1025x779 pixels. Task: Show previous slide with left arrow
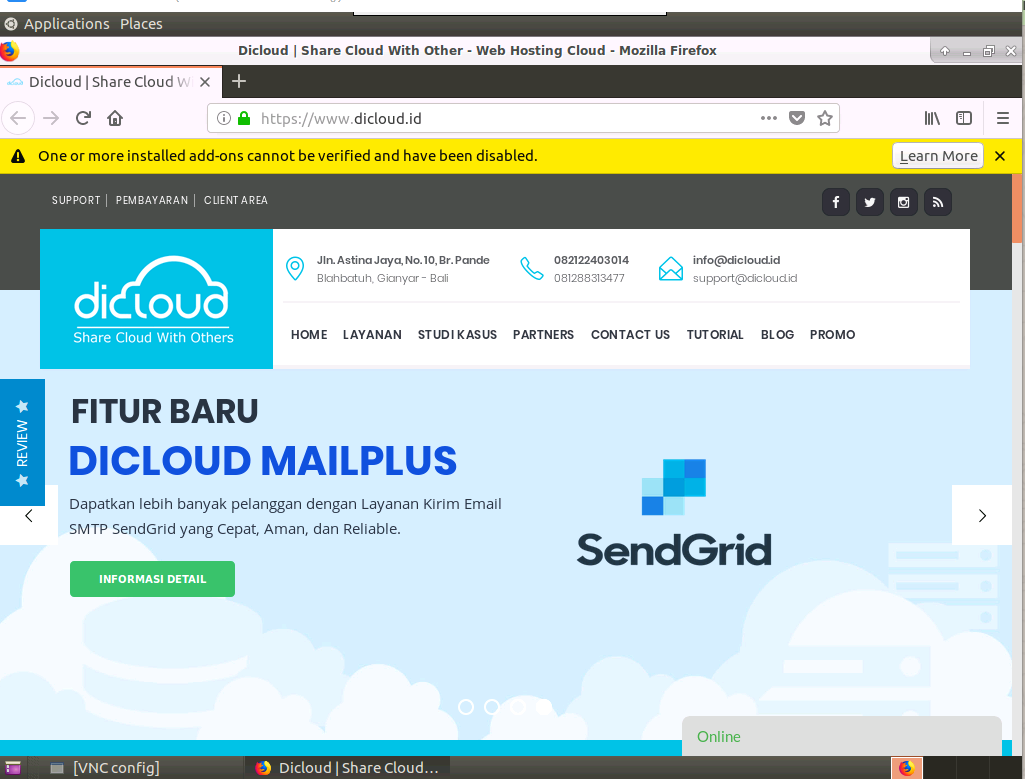click(x=29, y=516)
